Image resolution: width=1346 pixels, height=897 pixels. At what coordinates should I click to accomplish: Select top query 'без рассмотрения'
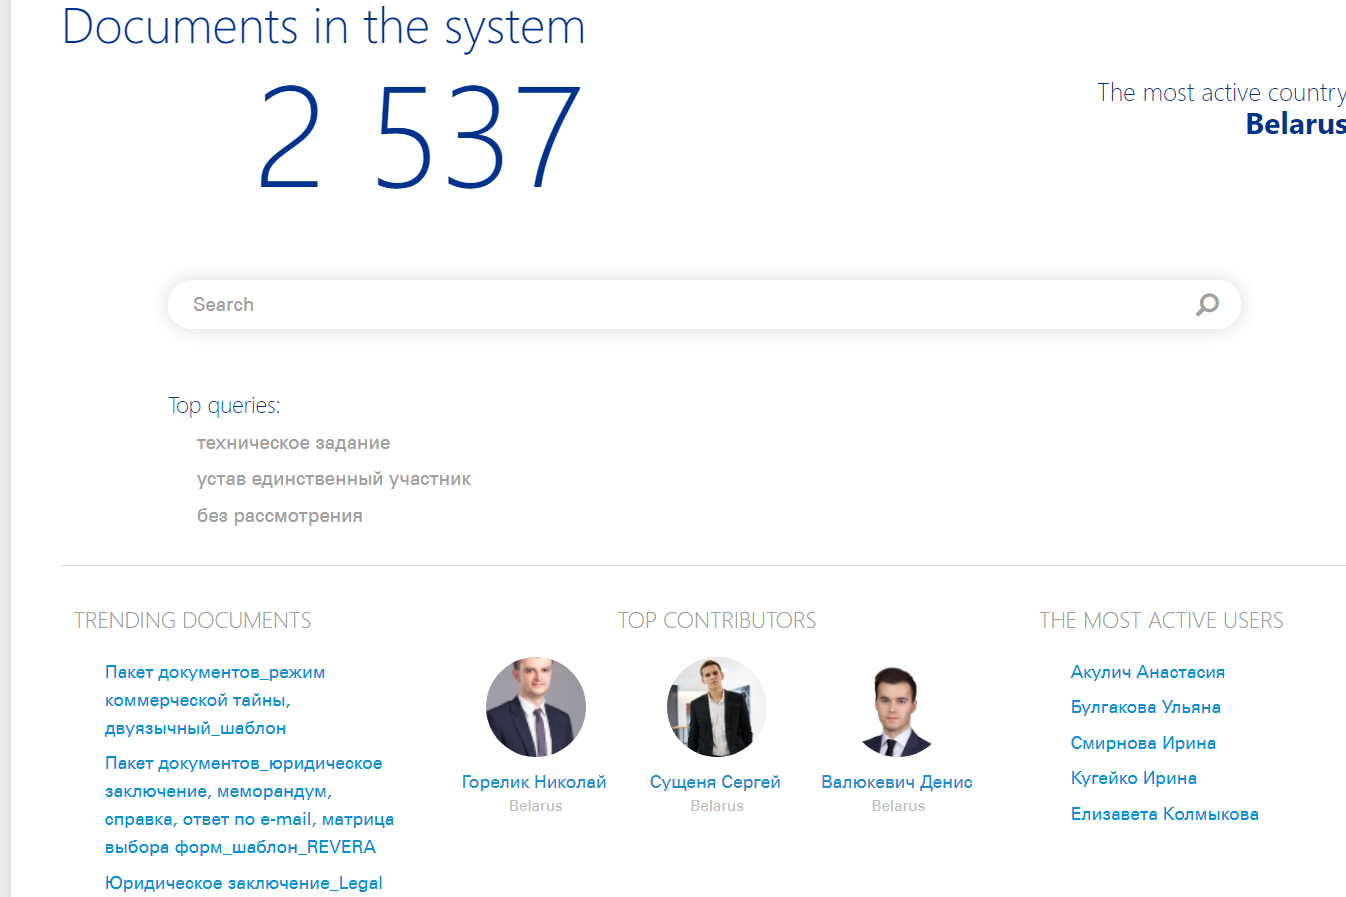pos(279,516)
